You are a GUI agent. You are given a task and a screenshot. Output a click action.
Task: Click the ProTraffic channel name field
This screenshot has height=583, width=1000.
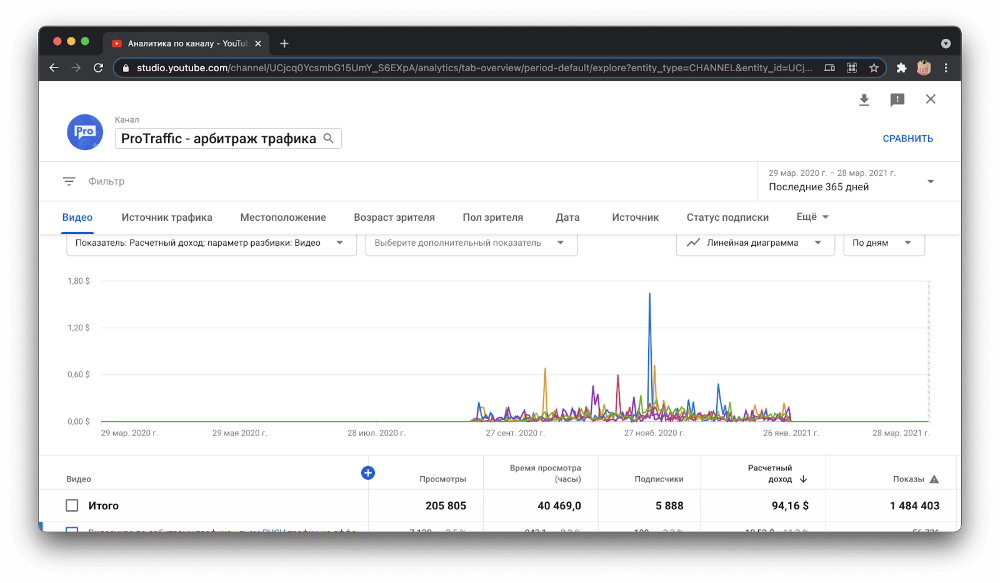(218, 138)
